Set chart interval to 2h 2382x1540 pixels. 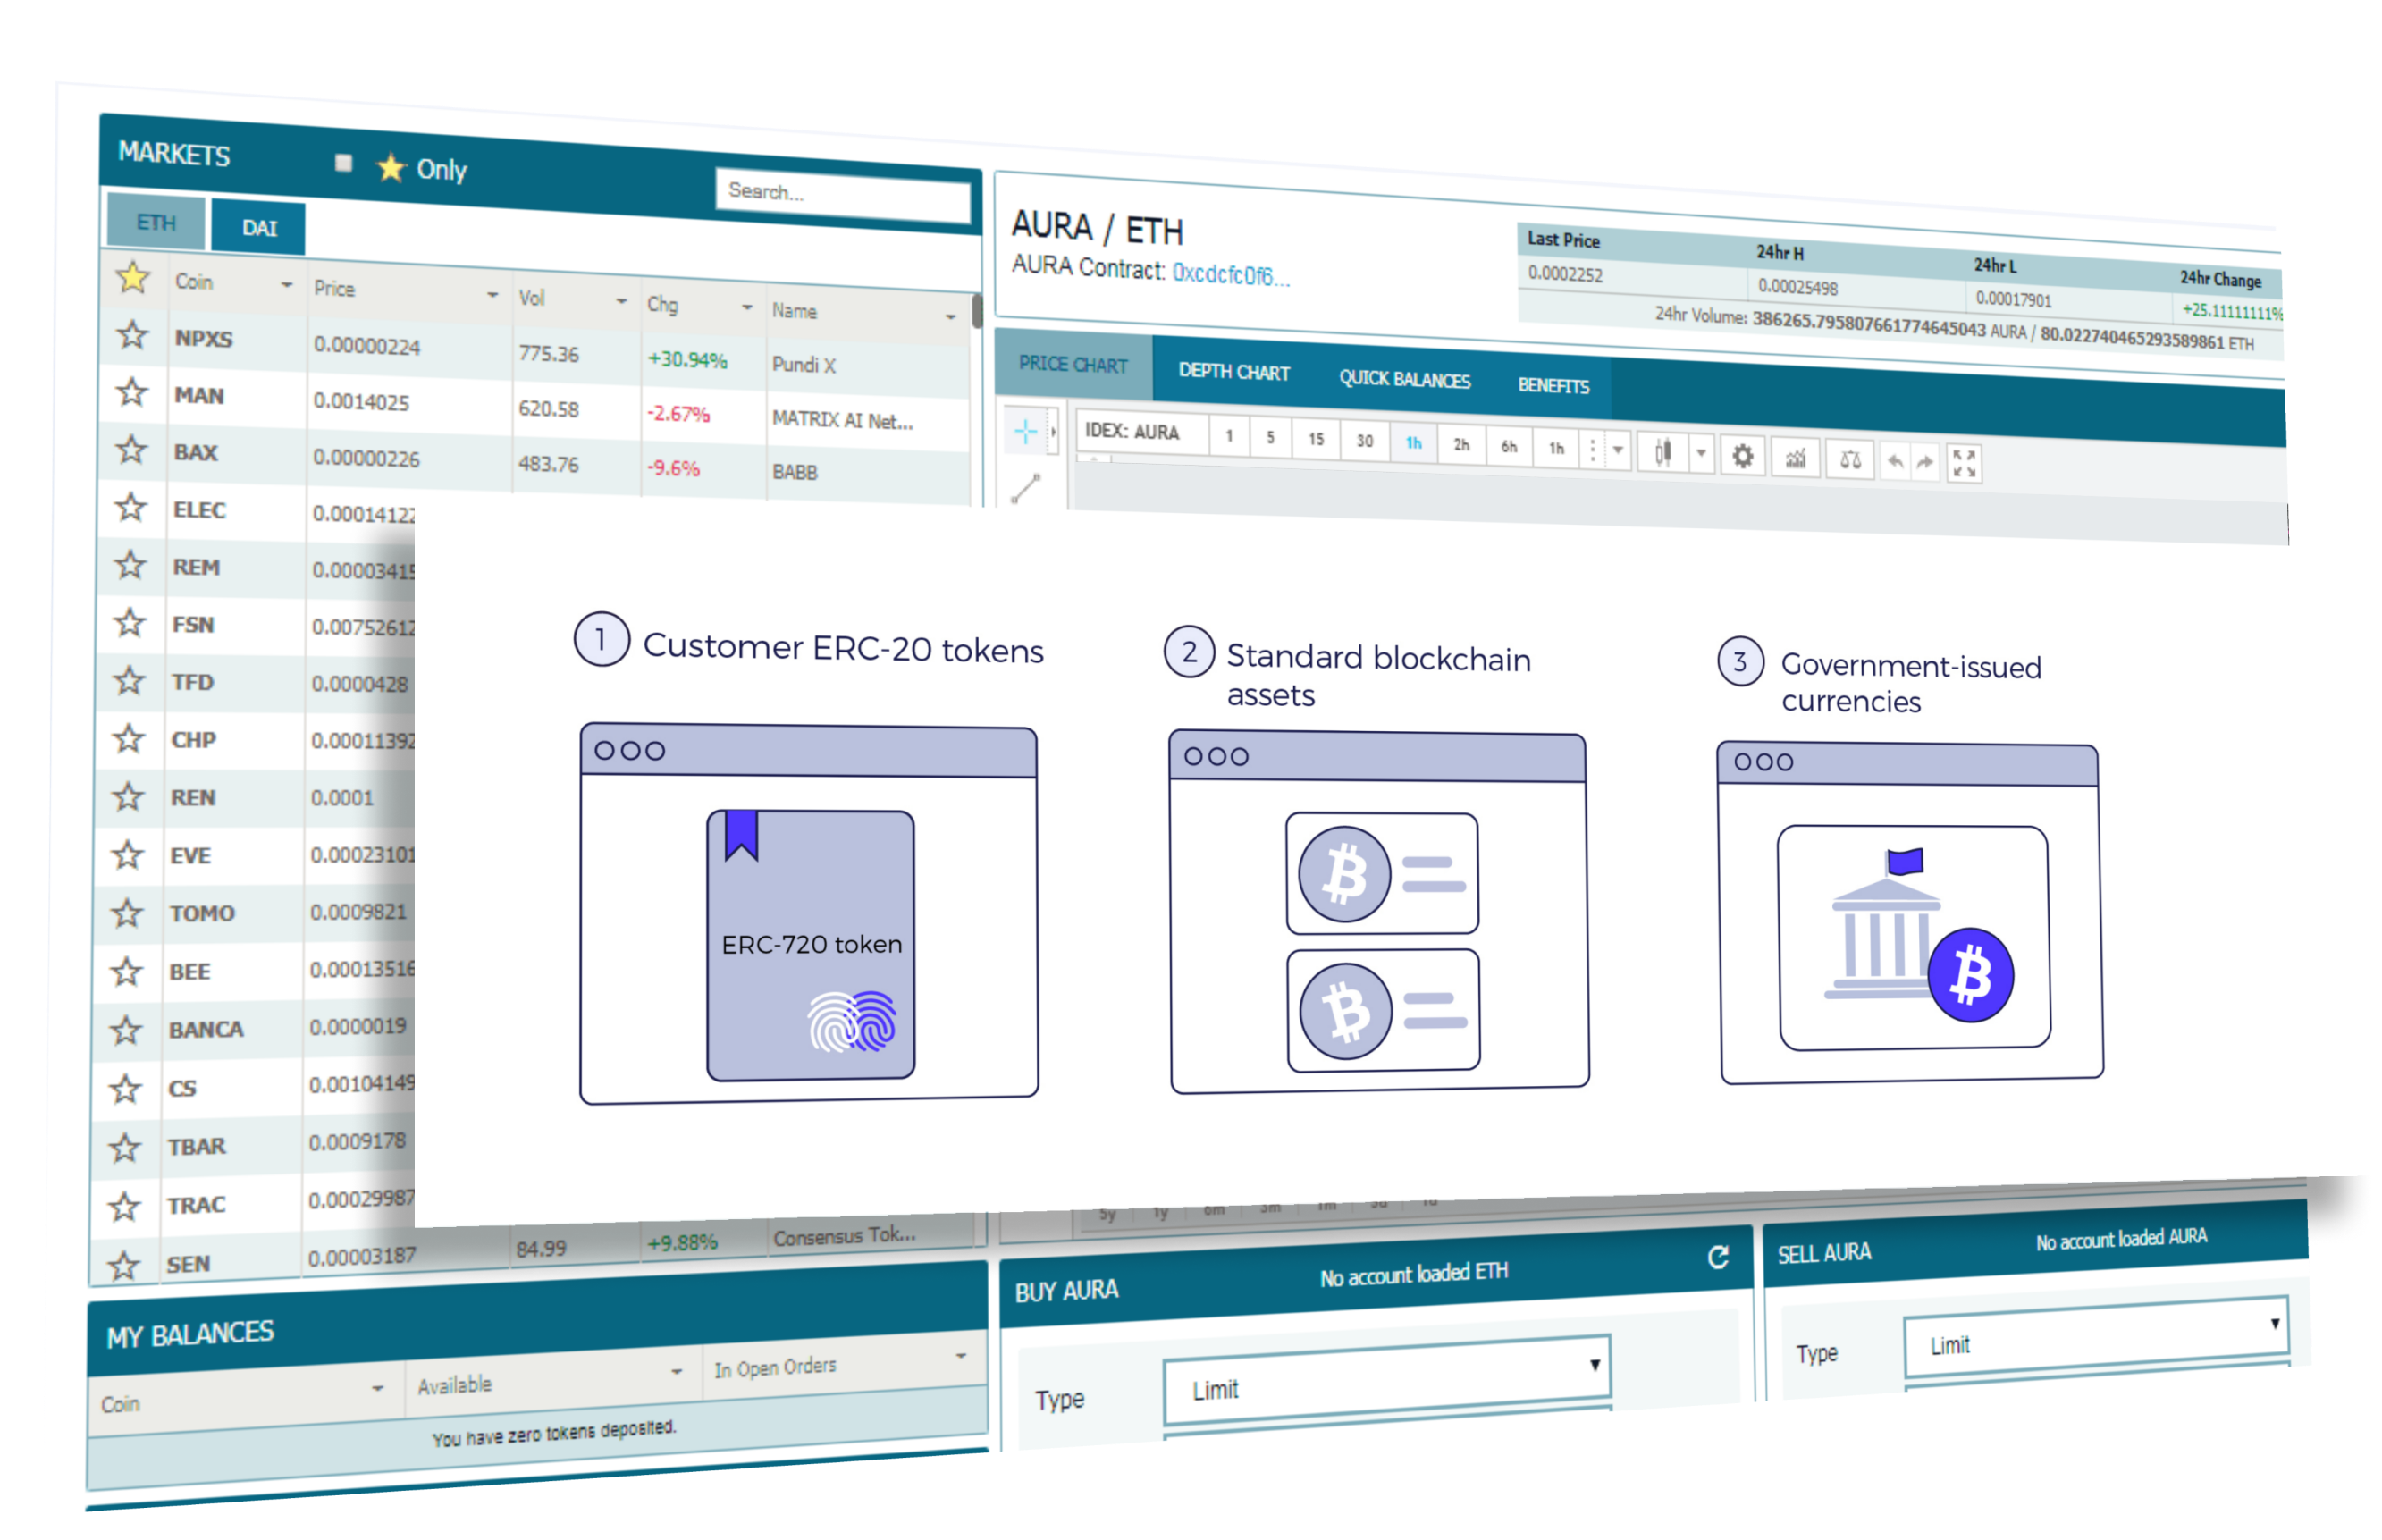[x=1461, y=446]
